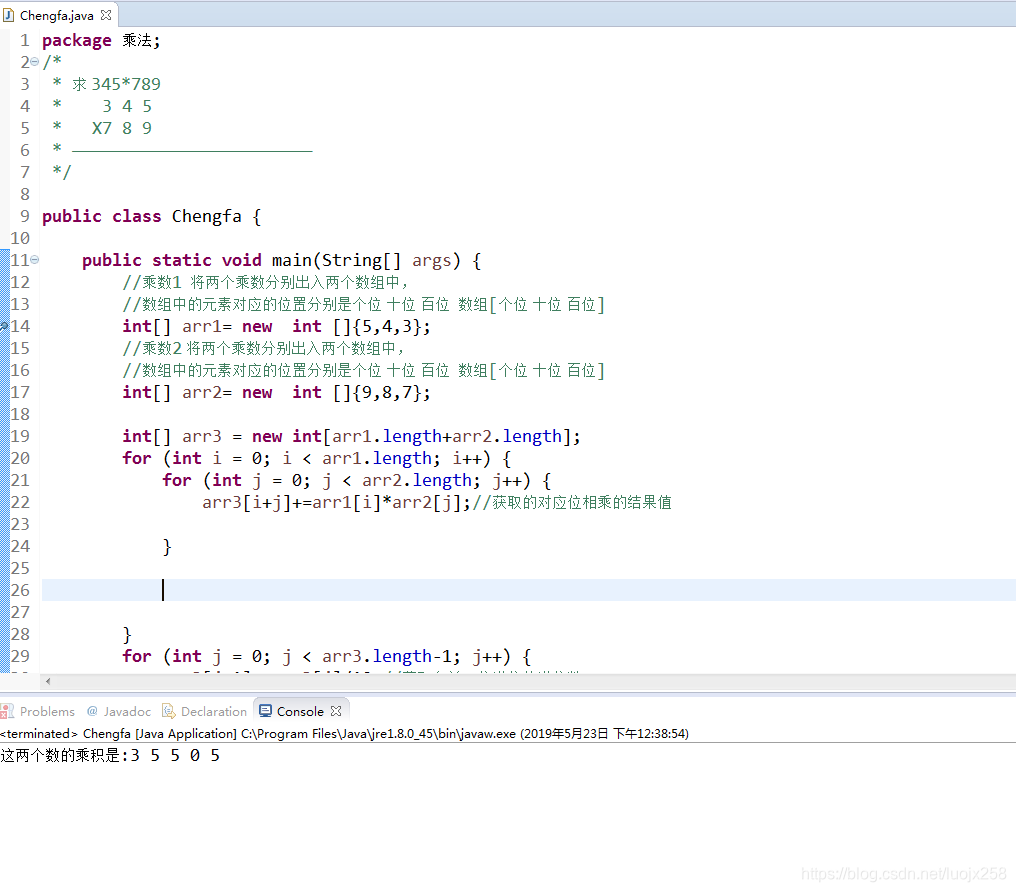The image size is (1016, 892).
Task: Click the Console monitor icon
Action: [x=265, y=711]
